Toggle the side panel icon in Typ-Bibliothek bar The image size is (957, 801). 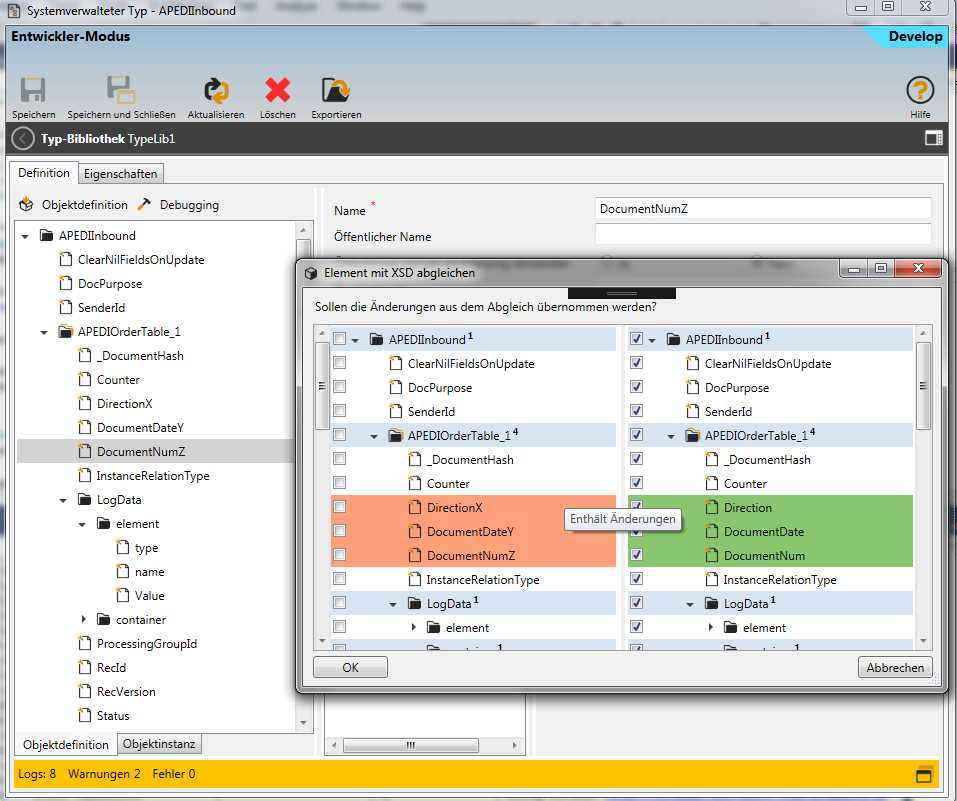click(x=933, y=139)
